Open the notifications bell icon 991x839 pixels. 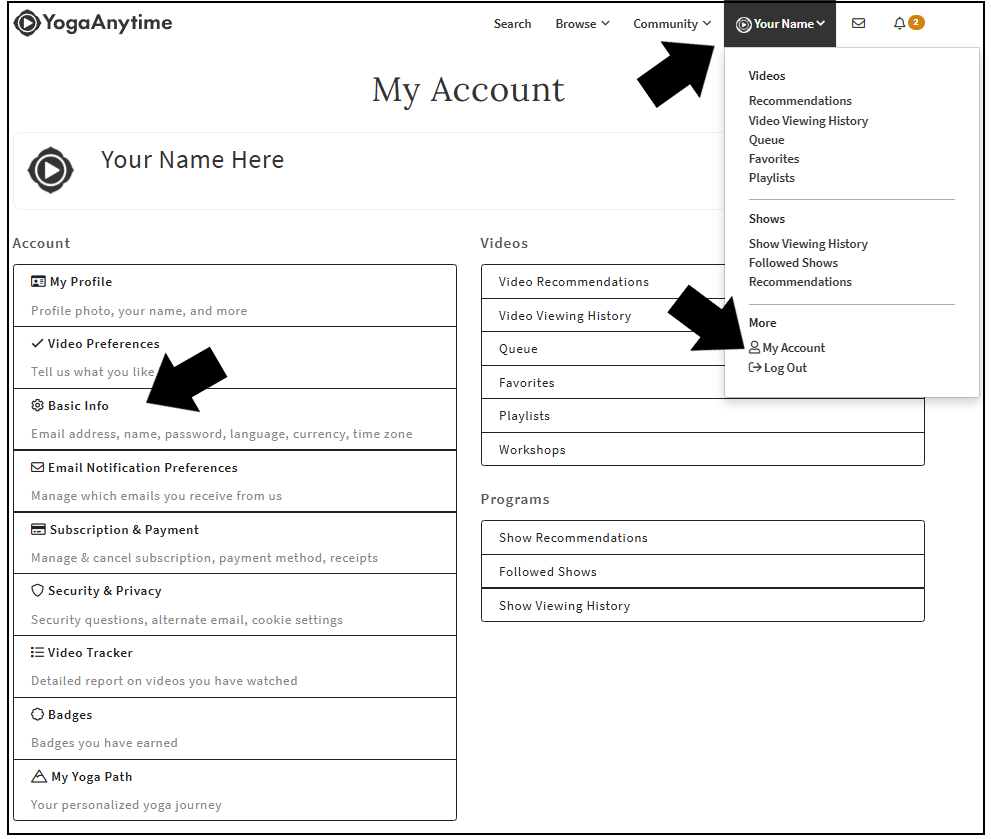click(899, 23)
